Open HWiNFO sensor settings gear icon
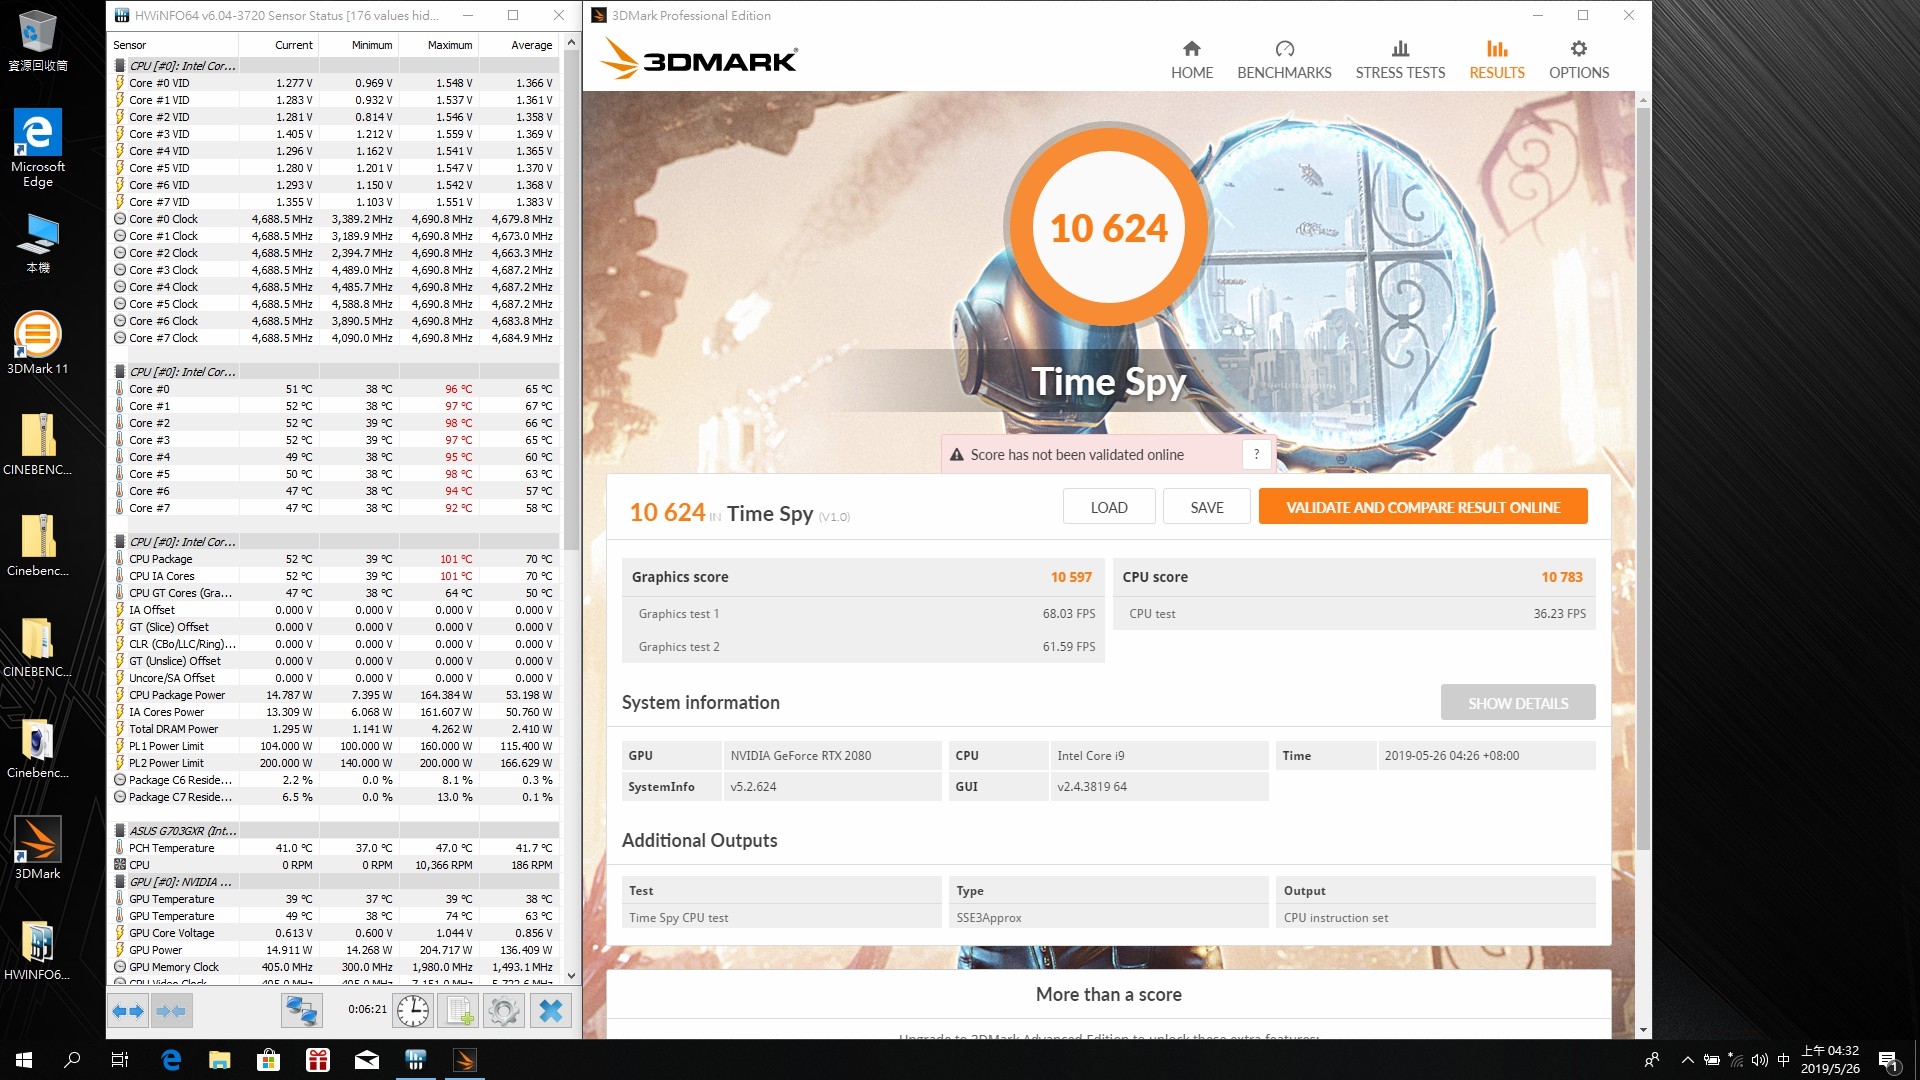This screenshot has width=1920, height=1080. tap(504, 1011)
